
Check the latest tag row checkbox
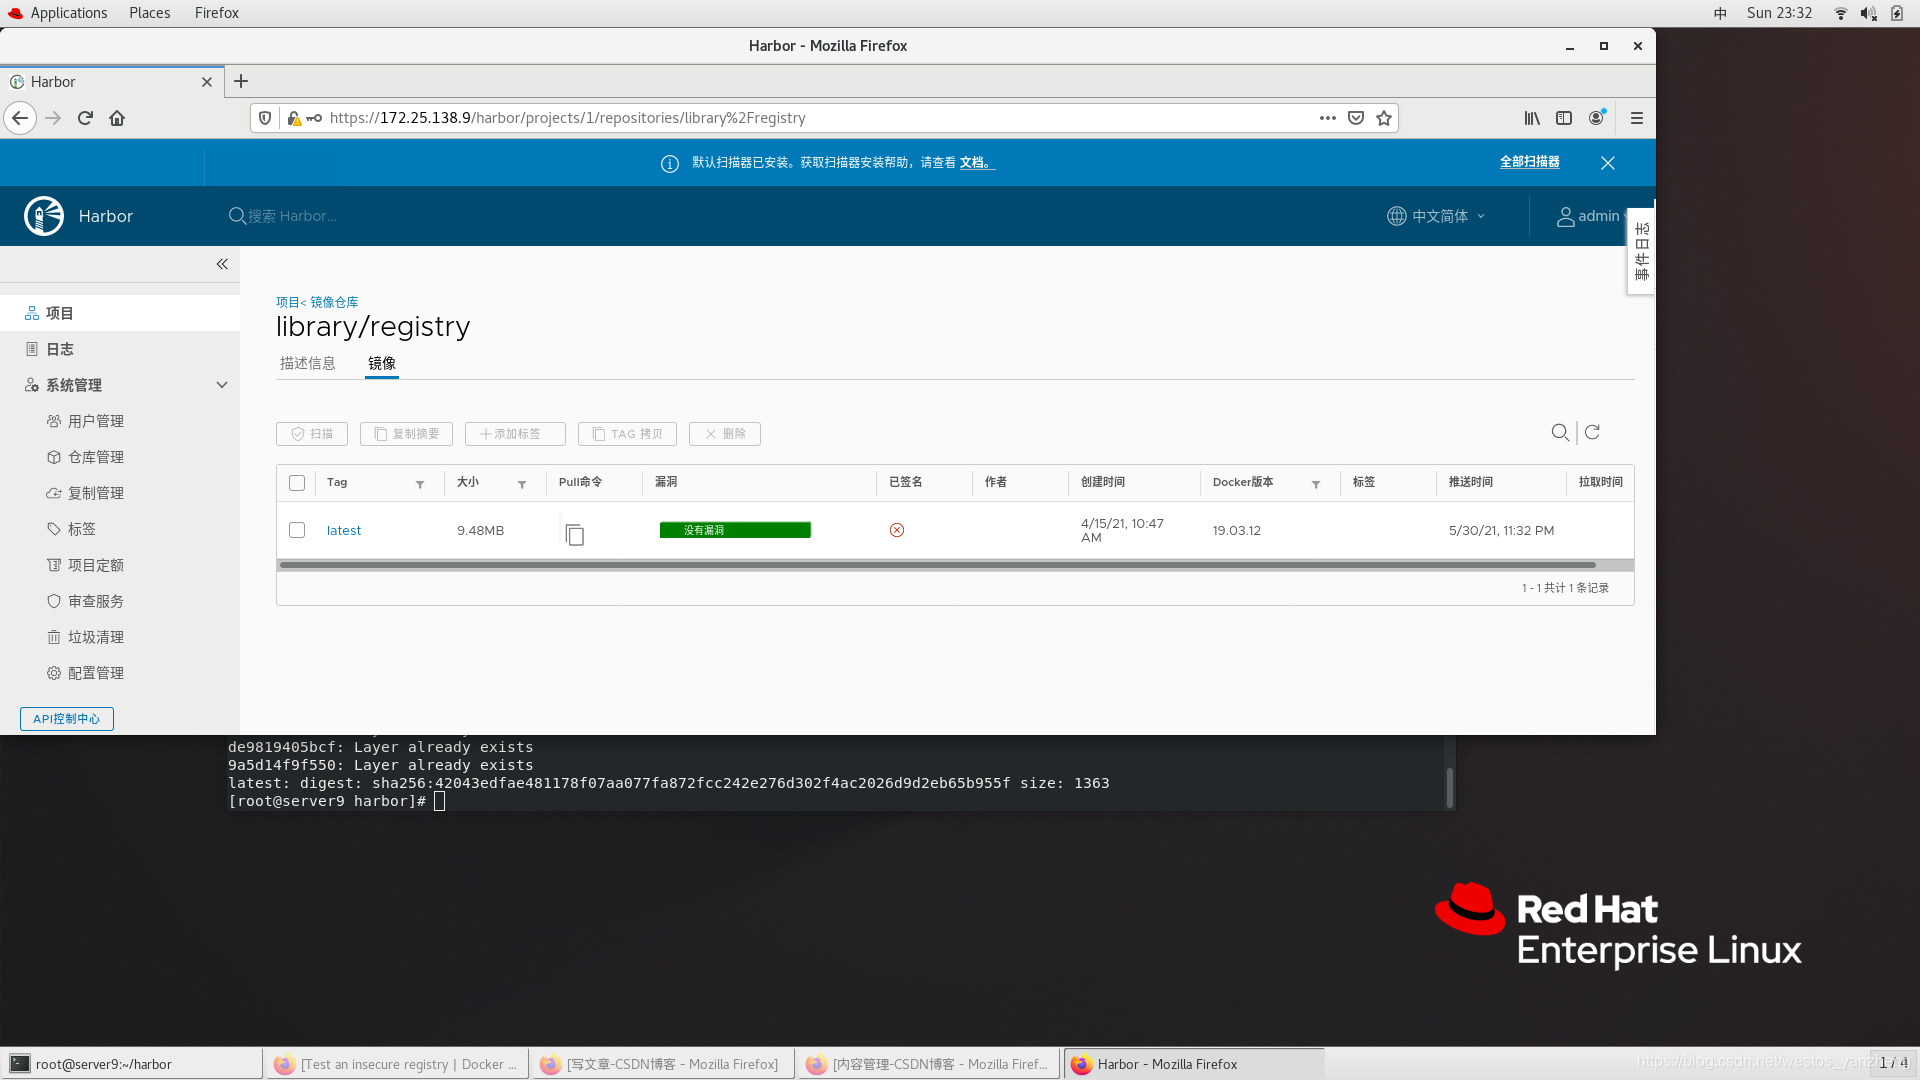297,530
